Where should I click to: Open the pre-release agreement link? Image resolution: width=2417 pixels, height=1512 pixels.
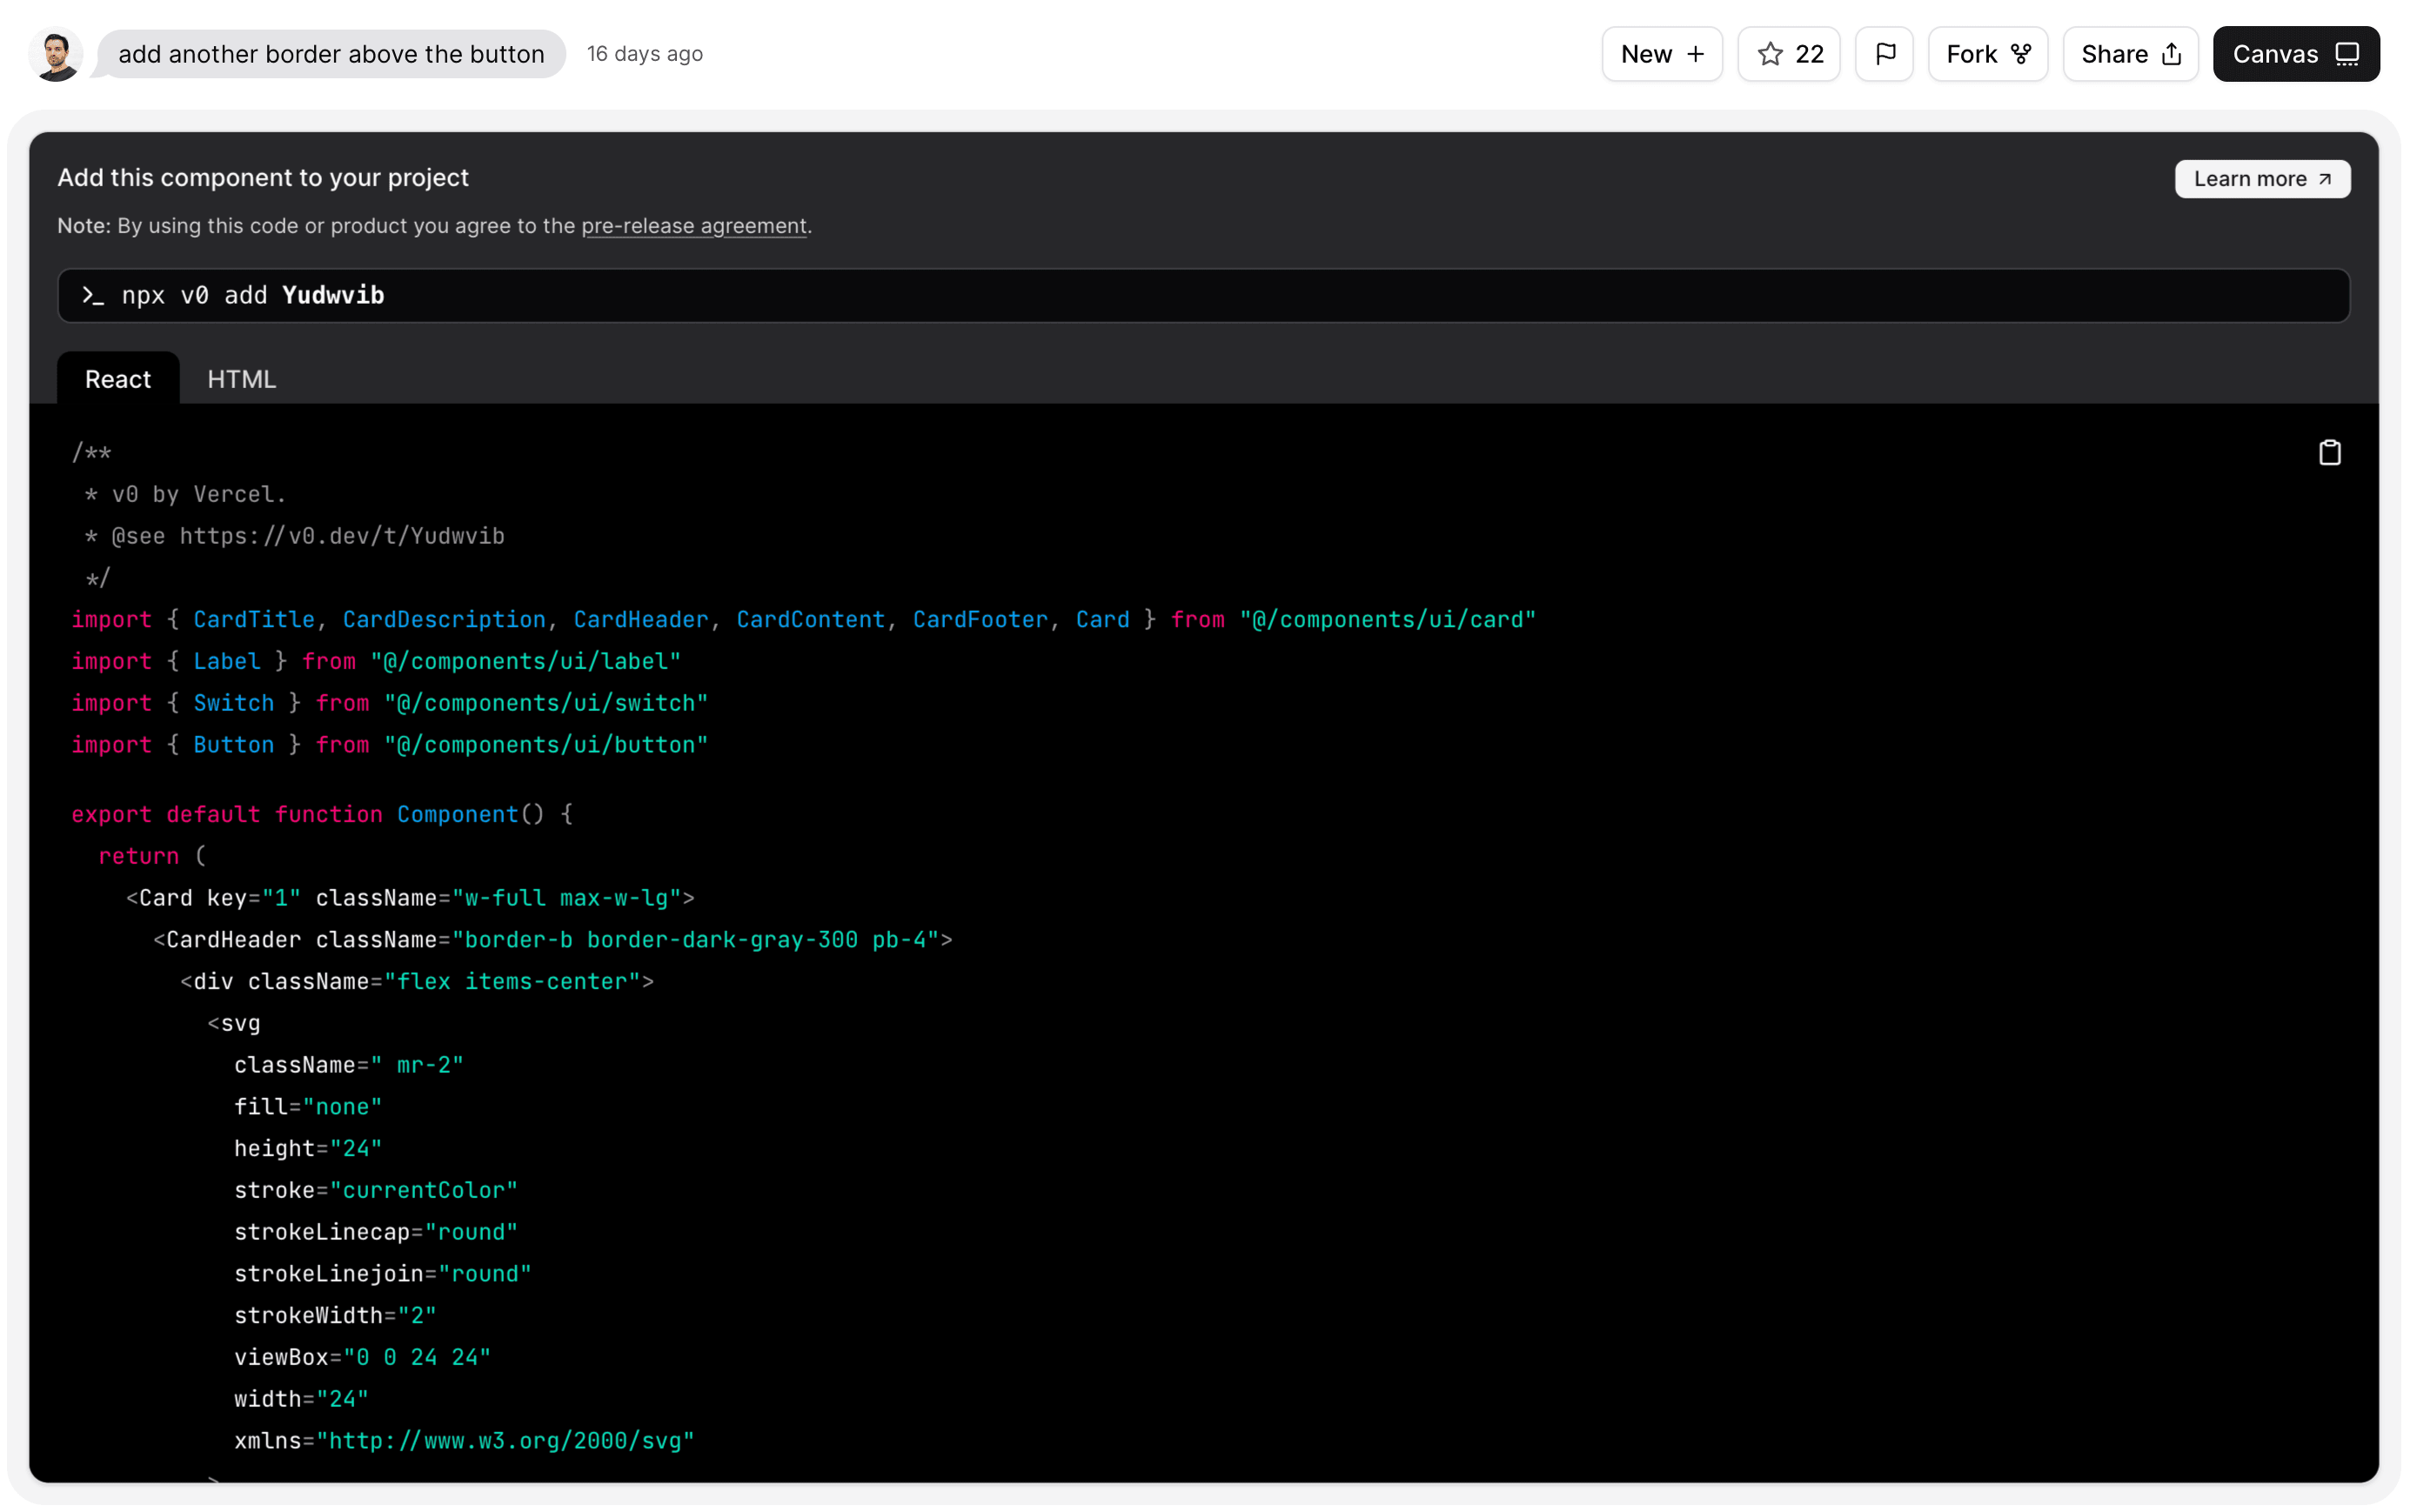click(694, 226)
